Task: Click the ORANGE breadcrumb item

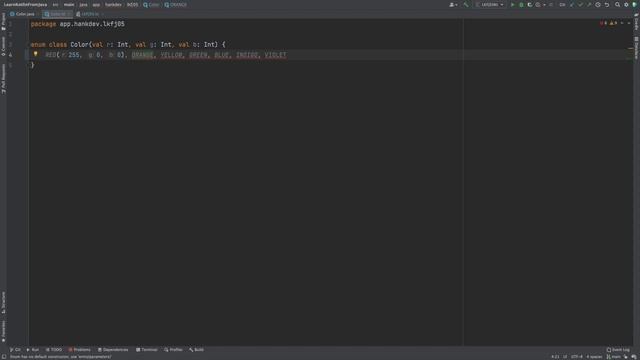Action: click(x=176, y=5)
